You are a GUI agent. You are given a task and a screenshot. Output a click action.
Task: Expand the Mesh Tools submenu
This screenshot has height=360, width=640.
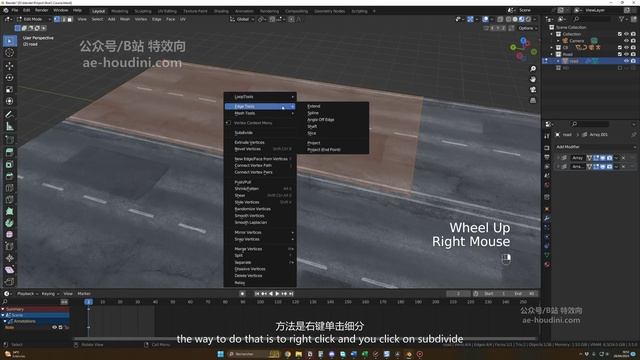pyautogui.click(x=260, y=113)
